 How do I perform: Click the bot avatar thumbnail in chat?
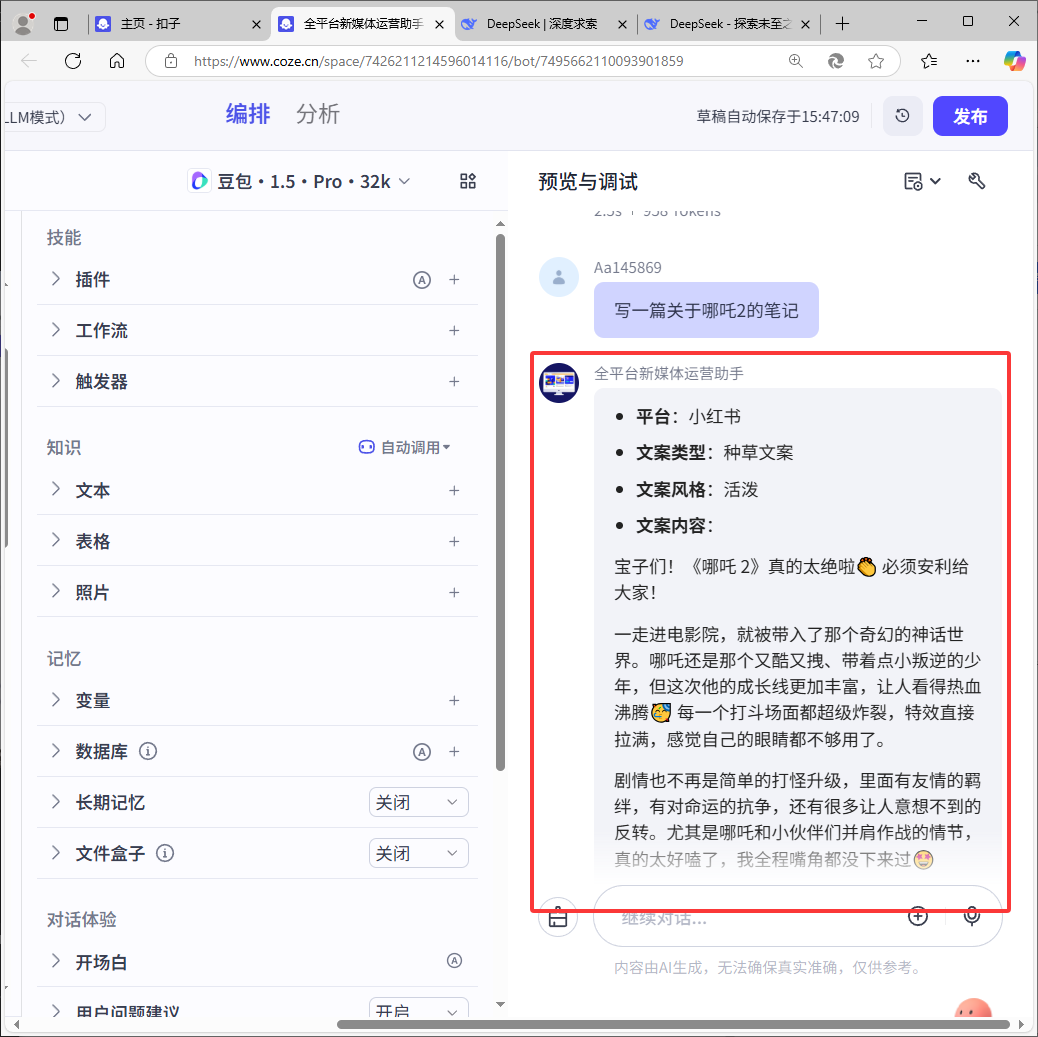[559, 383]
